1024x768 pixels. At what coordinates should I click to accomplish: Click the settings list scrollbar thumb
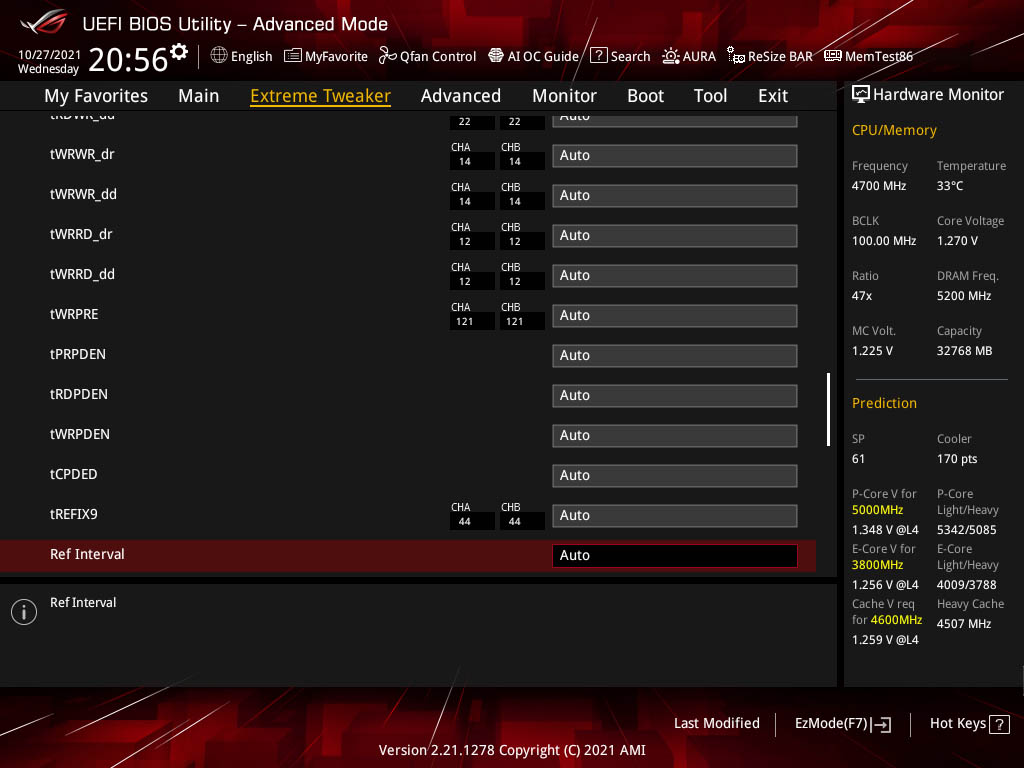pyautogui.click(x=828, y=409)
